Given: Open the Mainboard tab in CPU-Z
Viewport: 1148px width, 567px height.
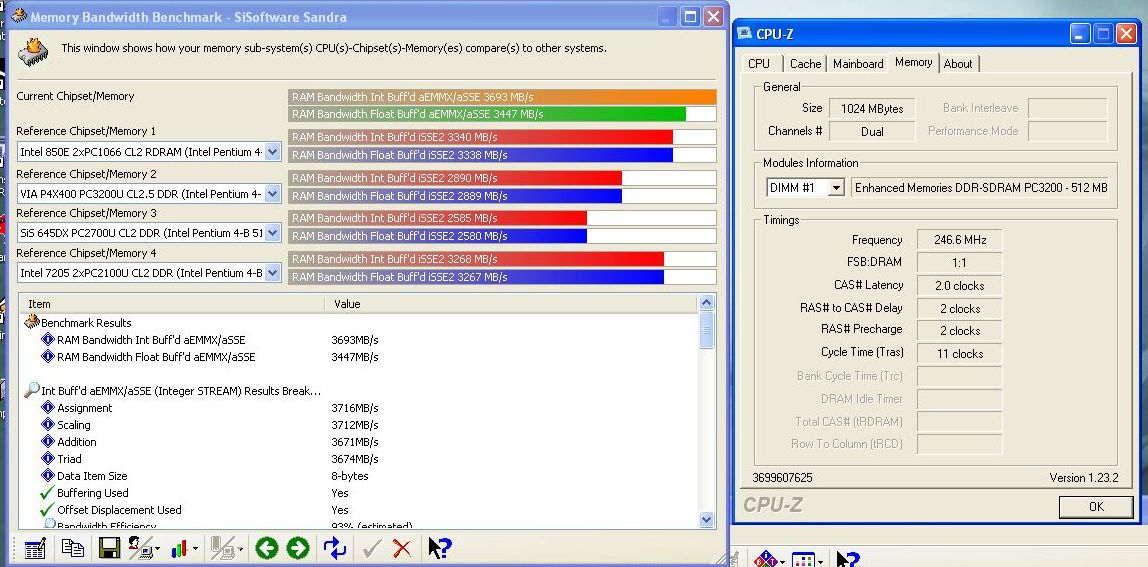Looking at the screenshot, I should click(x=858, y=64).
